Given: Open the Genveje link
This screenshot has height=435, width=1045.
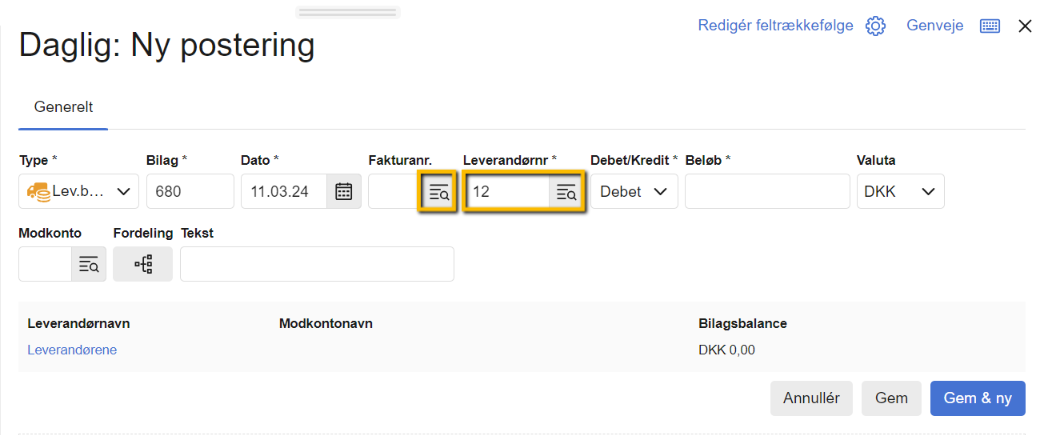Looking at the screenshot, I should [935, 26].
